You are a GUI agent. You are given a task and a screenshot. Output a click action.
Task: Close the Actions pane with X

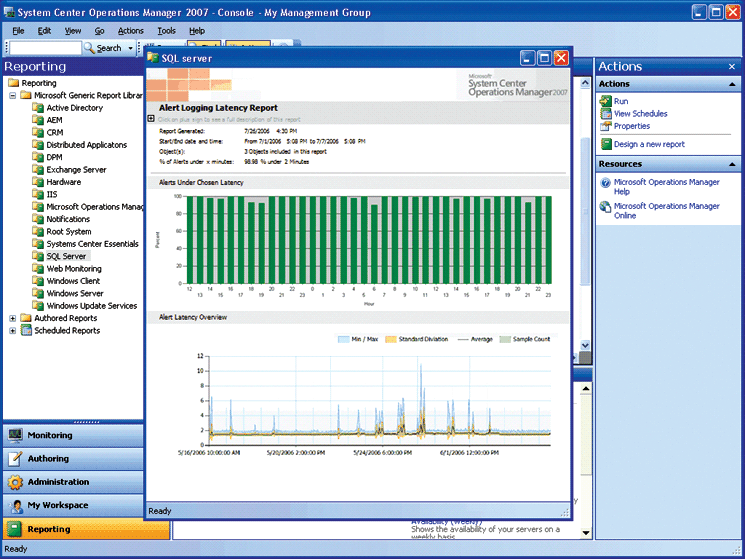point(732,66)
